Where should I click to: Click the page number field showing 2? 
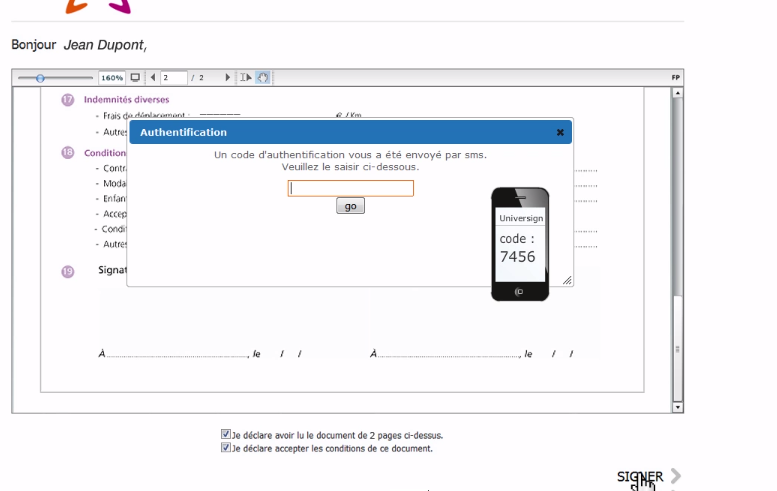(x=174, y=78)
